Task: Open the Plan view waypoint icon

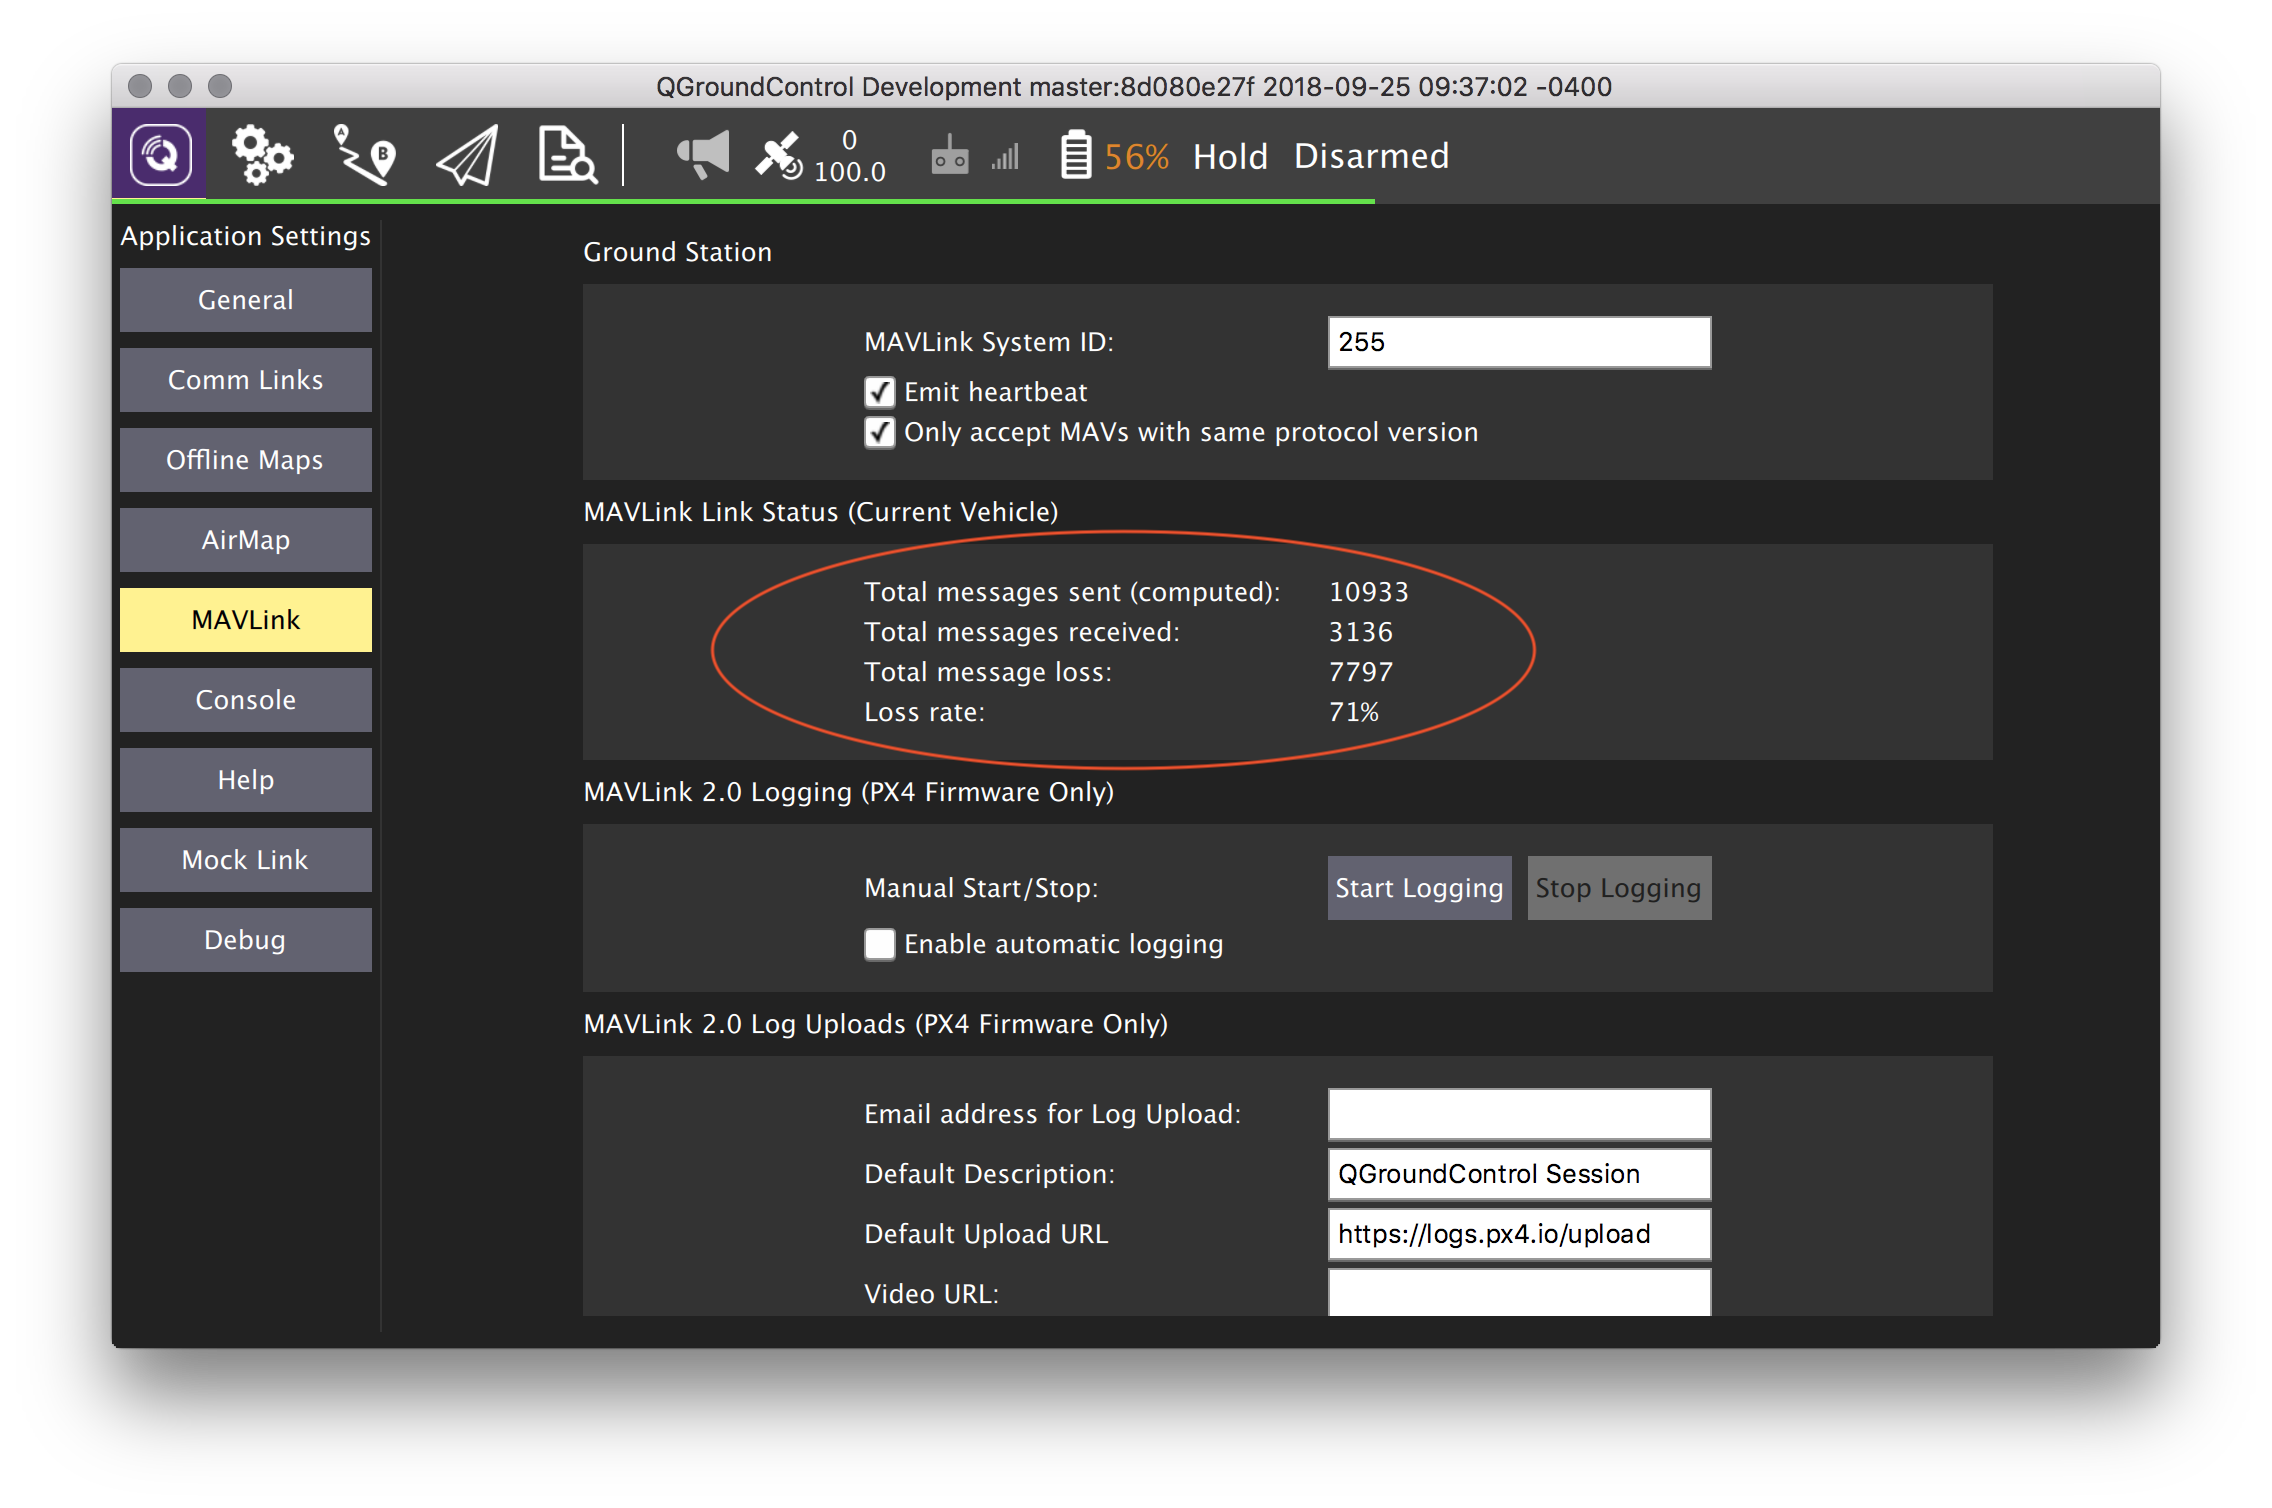Action: pyautogui.click(x=364, y=155)
